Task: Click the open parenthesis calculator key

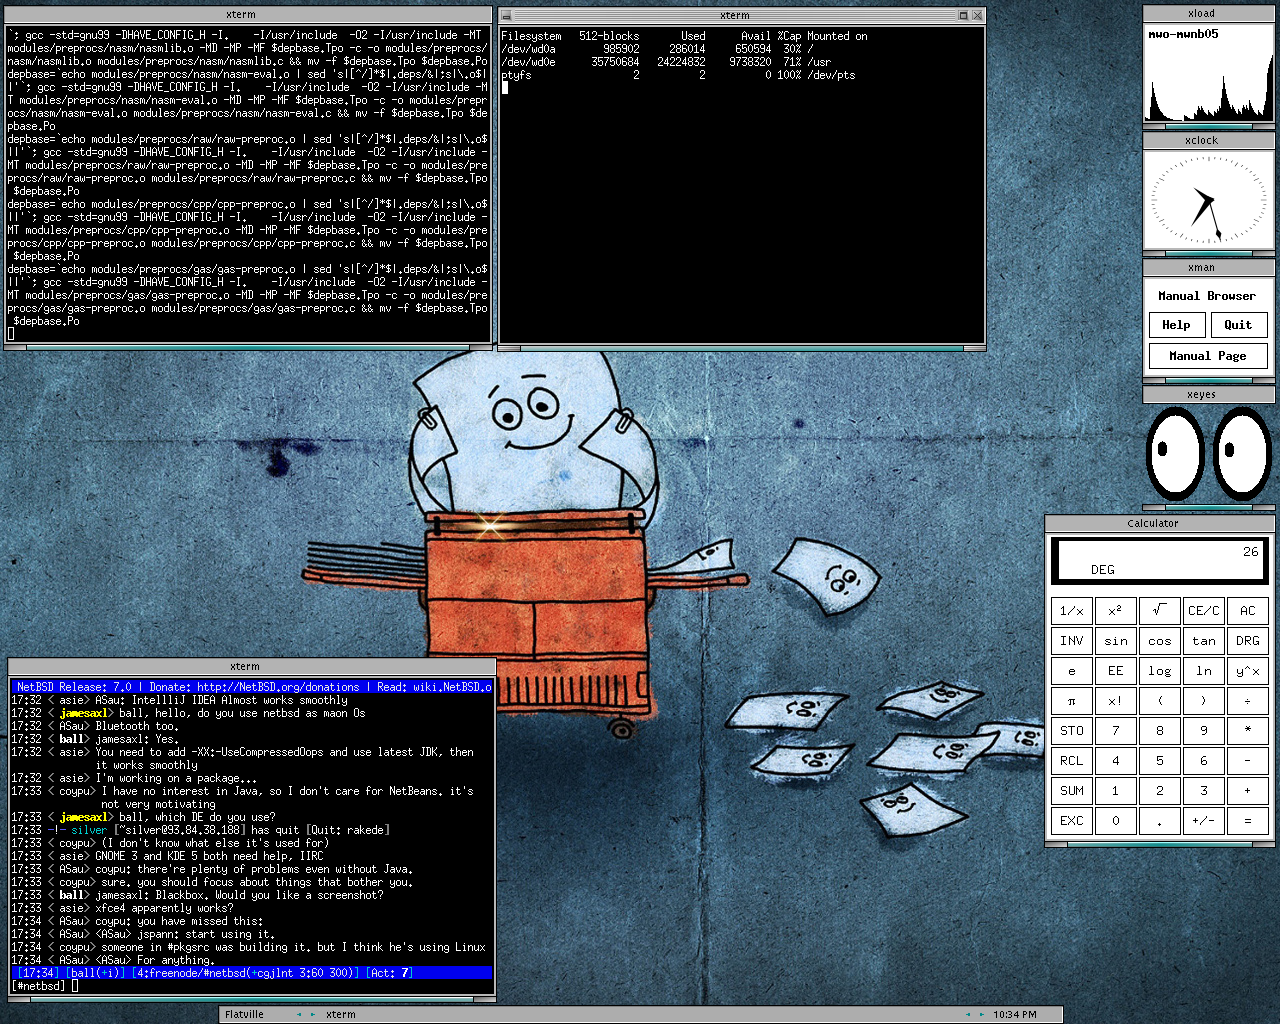Action: (x=1159, y=700)
